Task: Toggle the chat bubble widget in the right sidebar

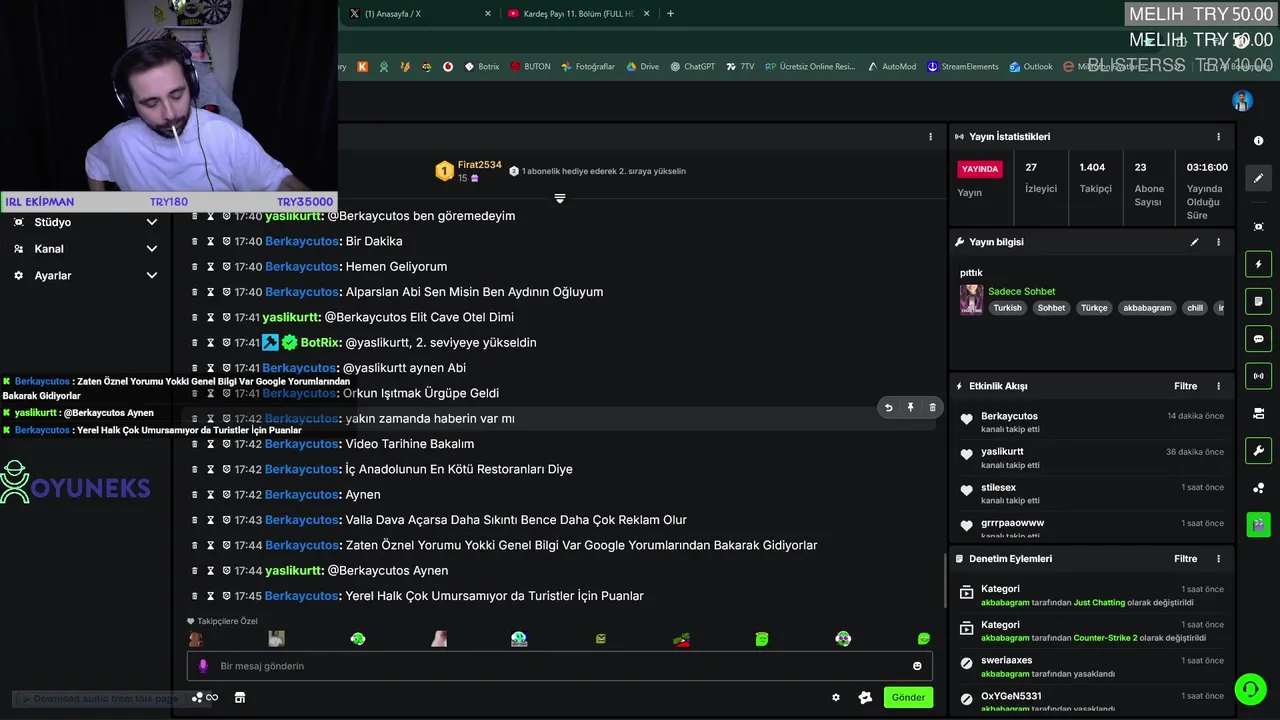Action: [x=1259, y=339]
